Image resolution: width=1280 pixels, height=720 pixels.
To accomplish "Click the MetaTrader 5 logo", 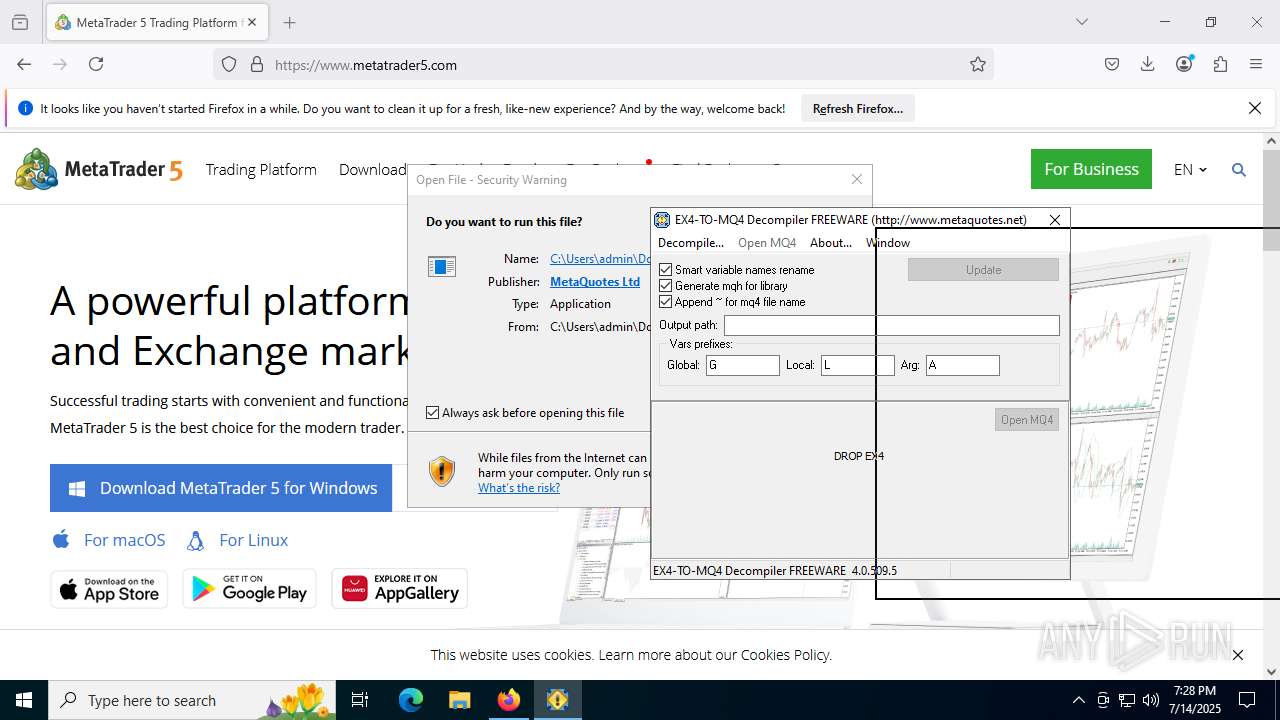I will coord(99,169).
